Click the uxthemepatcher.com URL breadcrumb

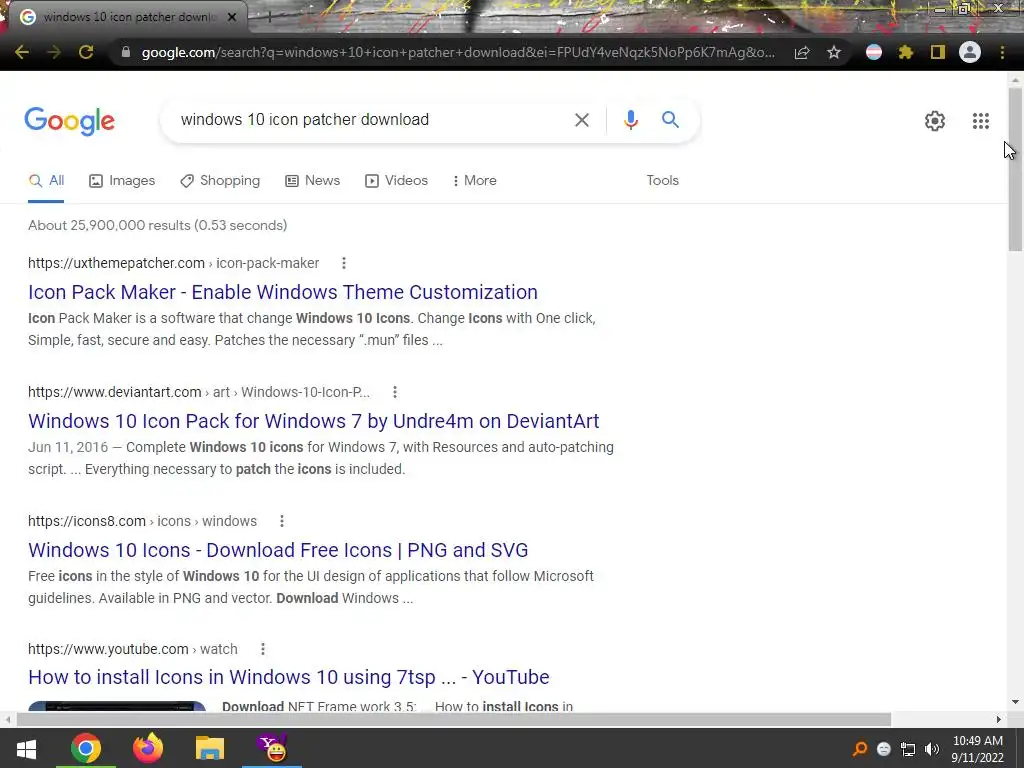click(174, 263)
